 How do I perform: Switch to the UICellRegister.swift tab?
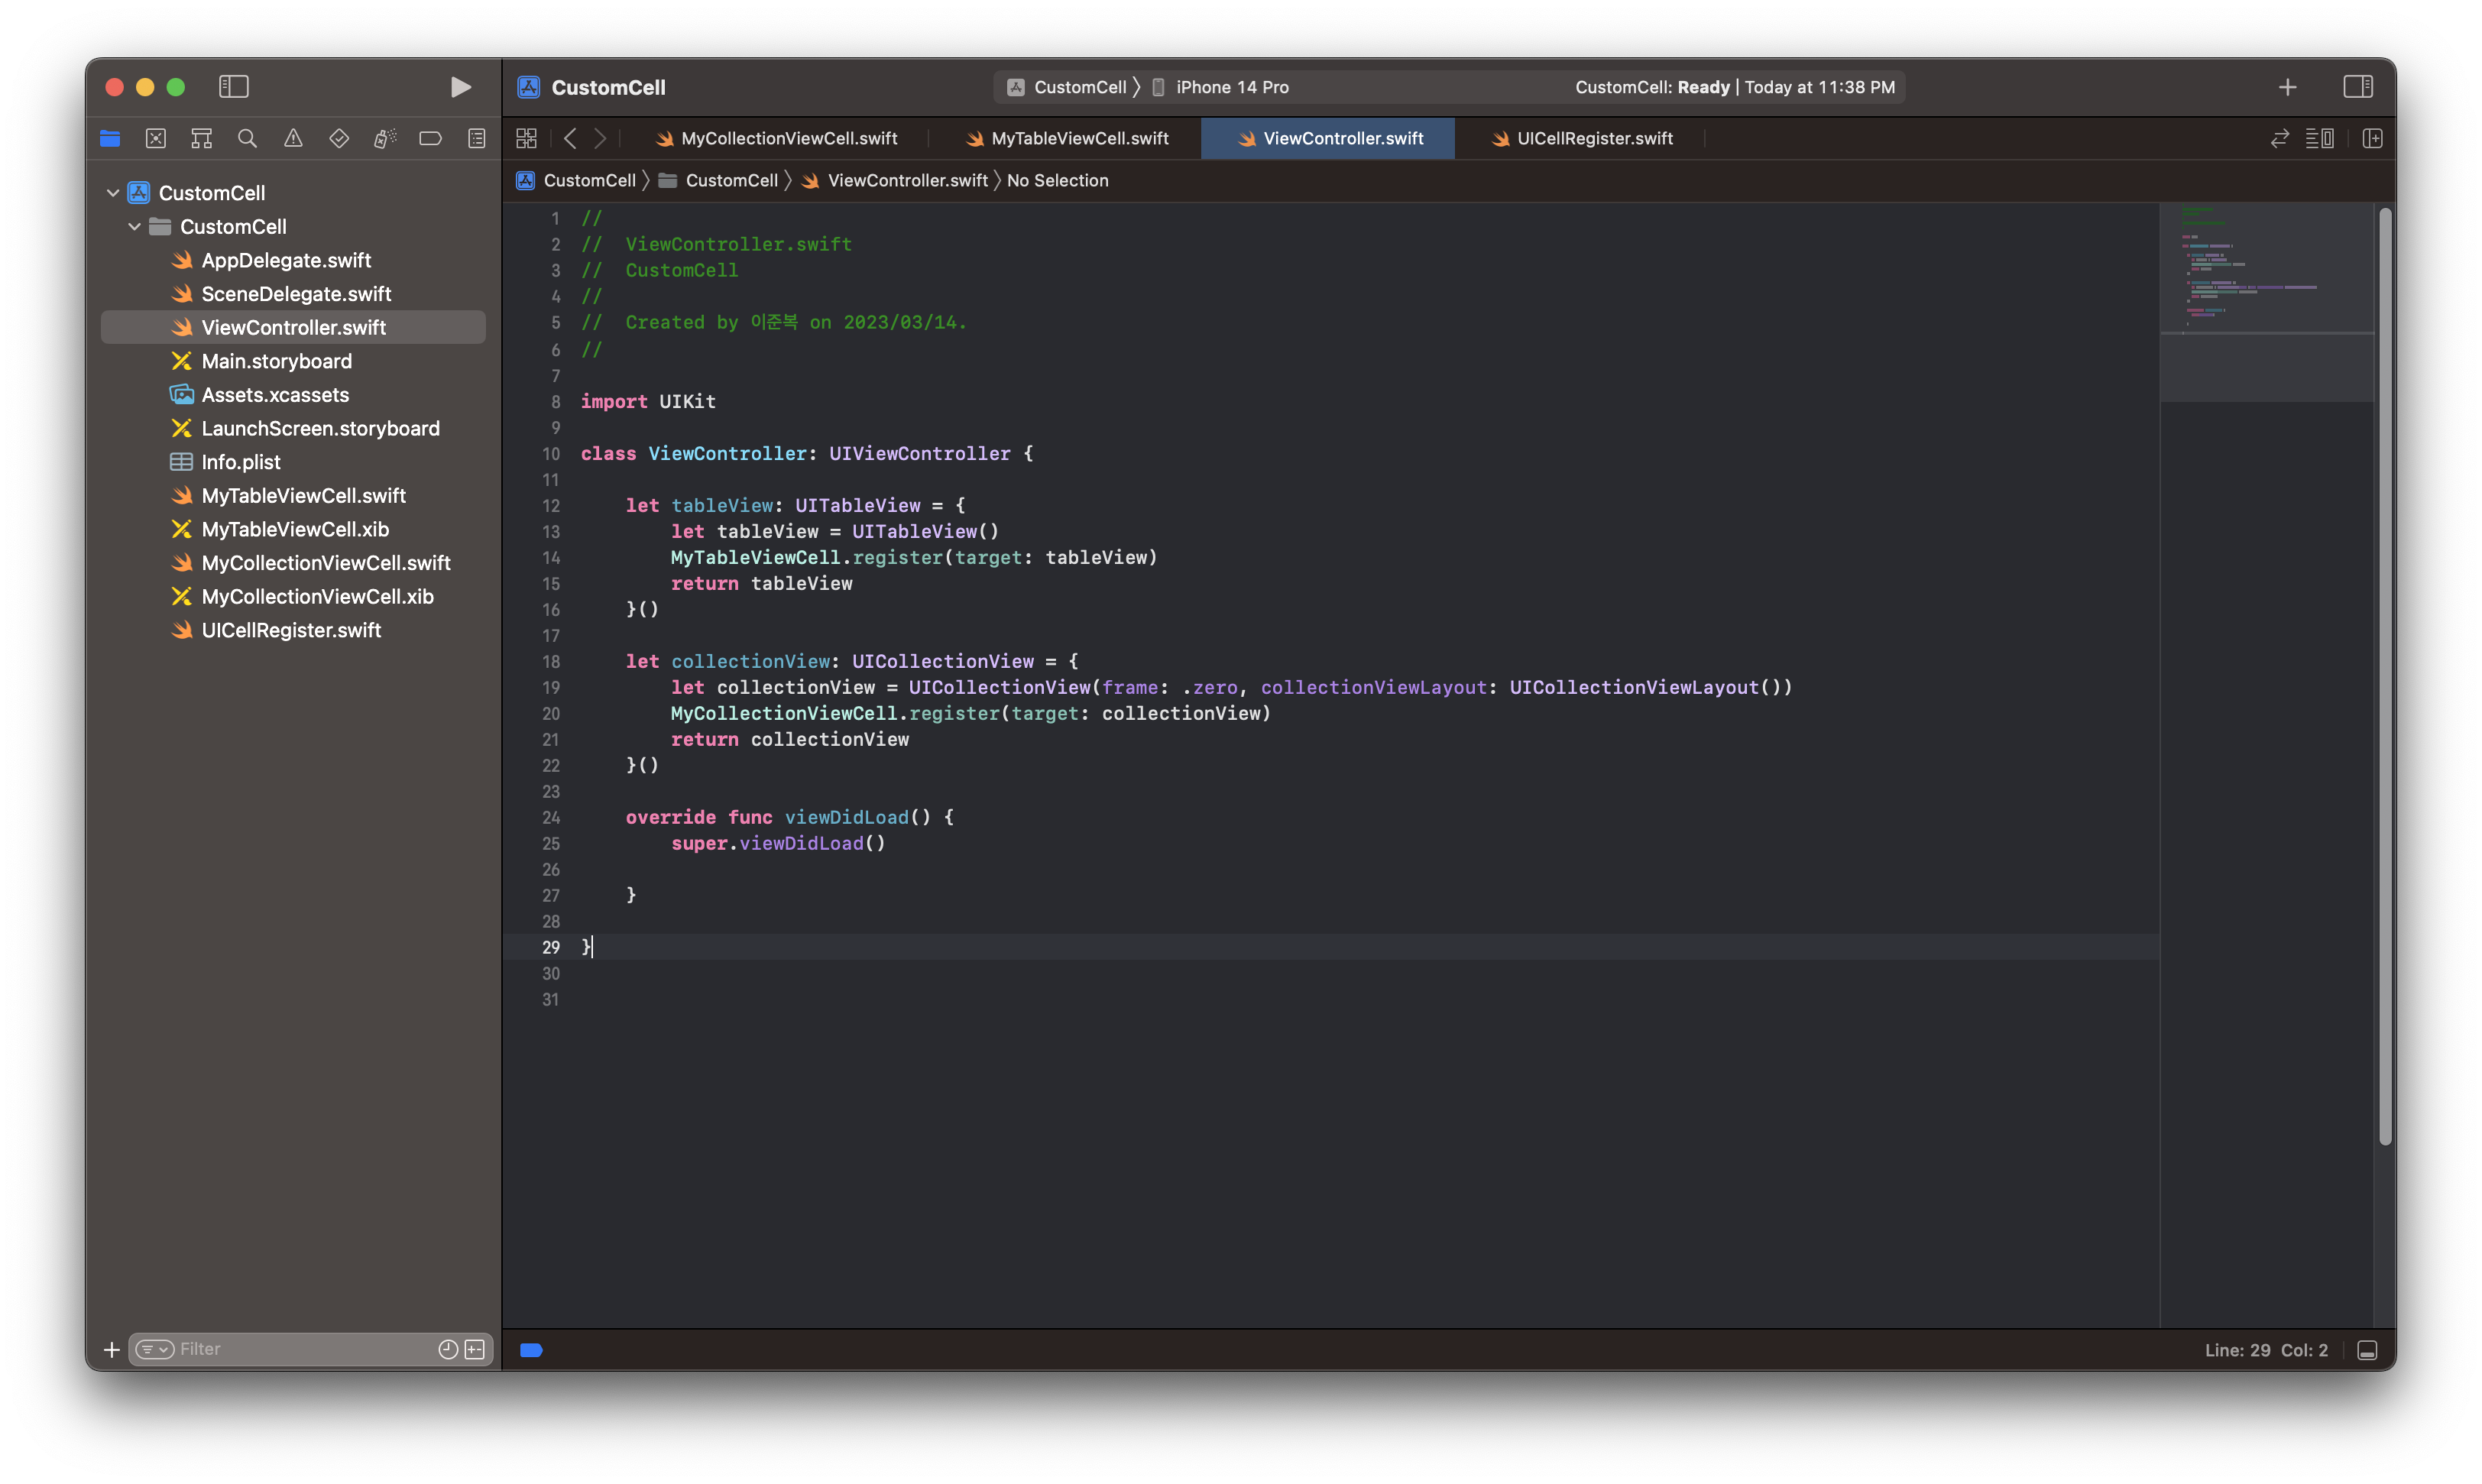point(1594,139)
